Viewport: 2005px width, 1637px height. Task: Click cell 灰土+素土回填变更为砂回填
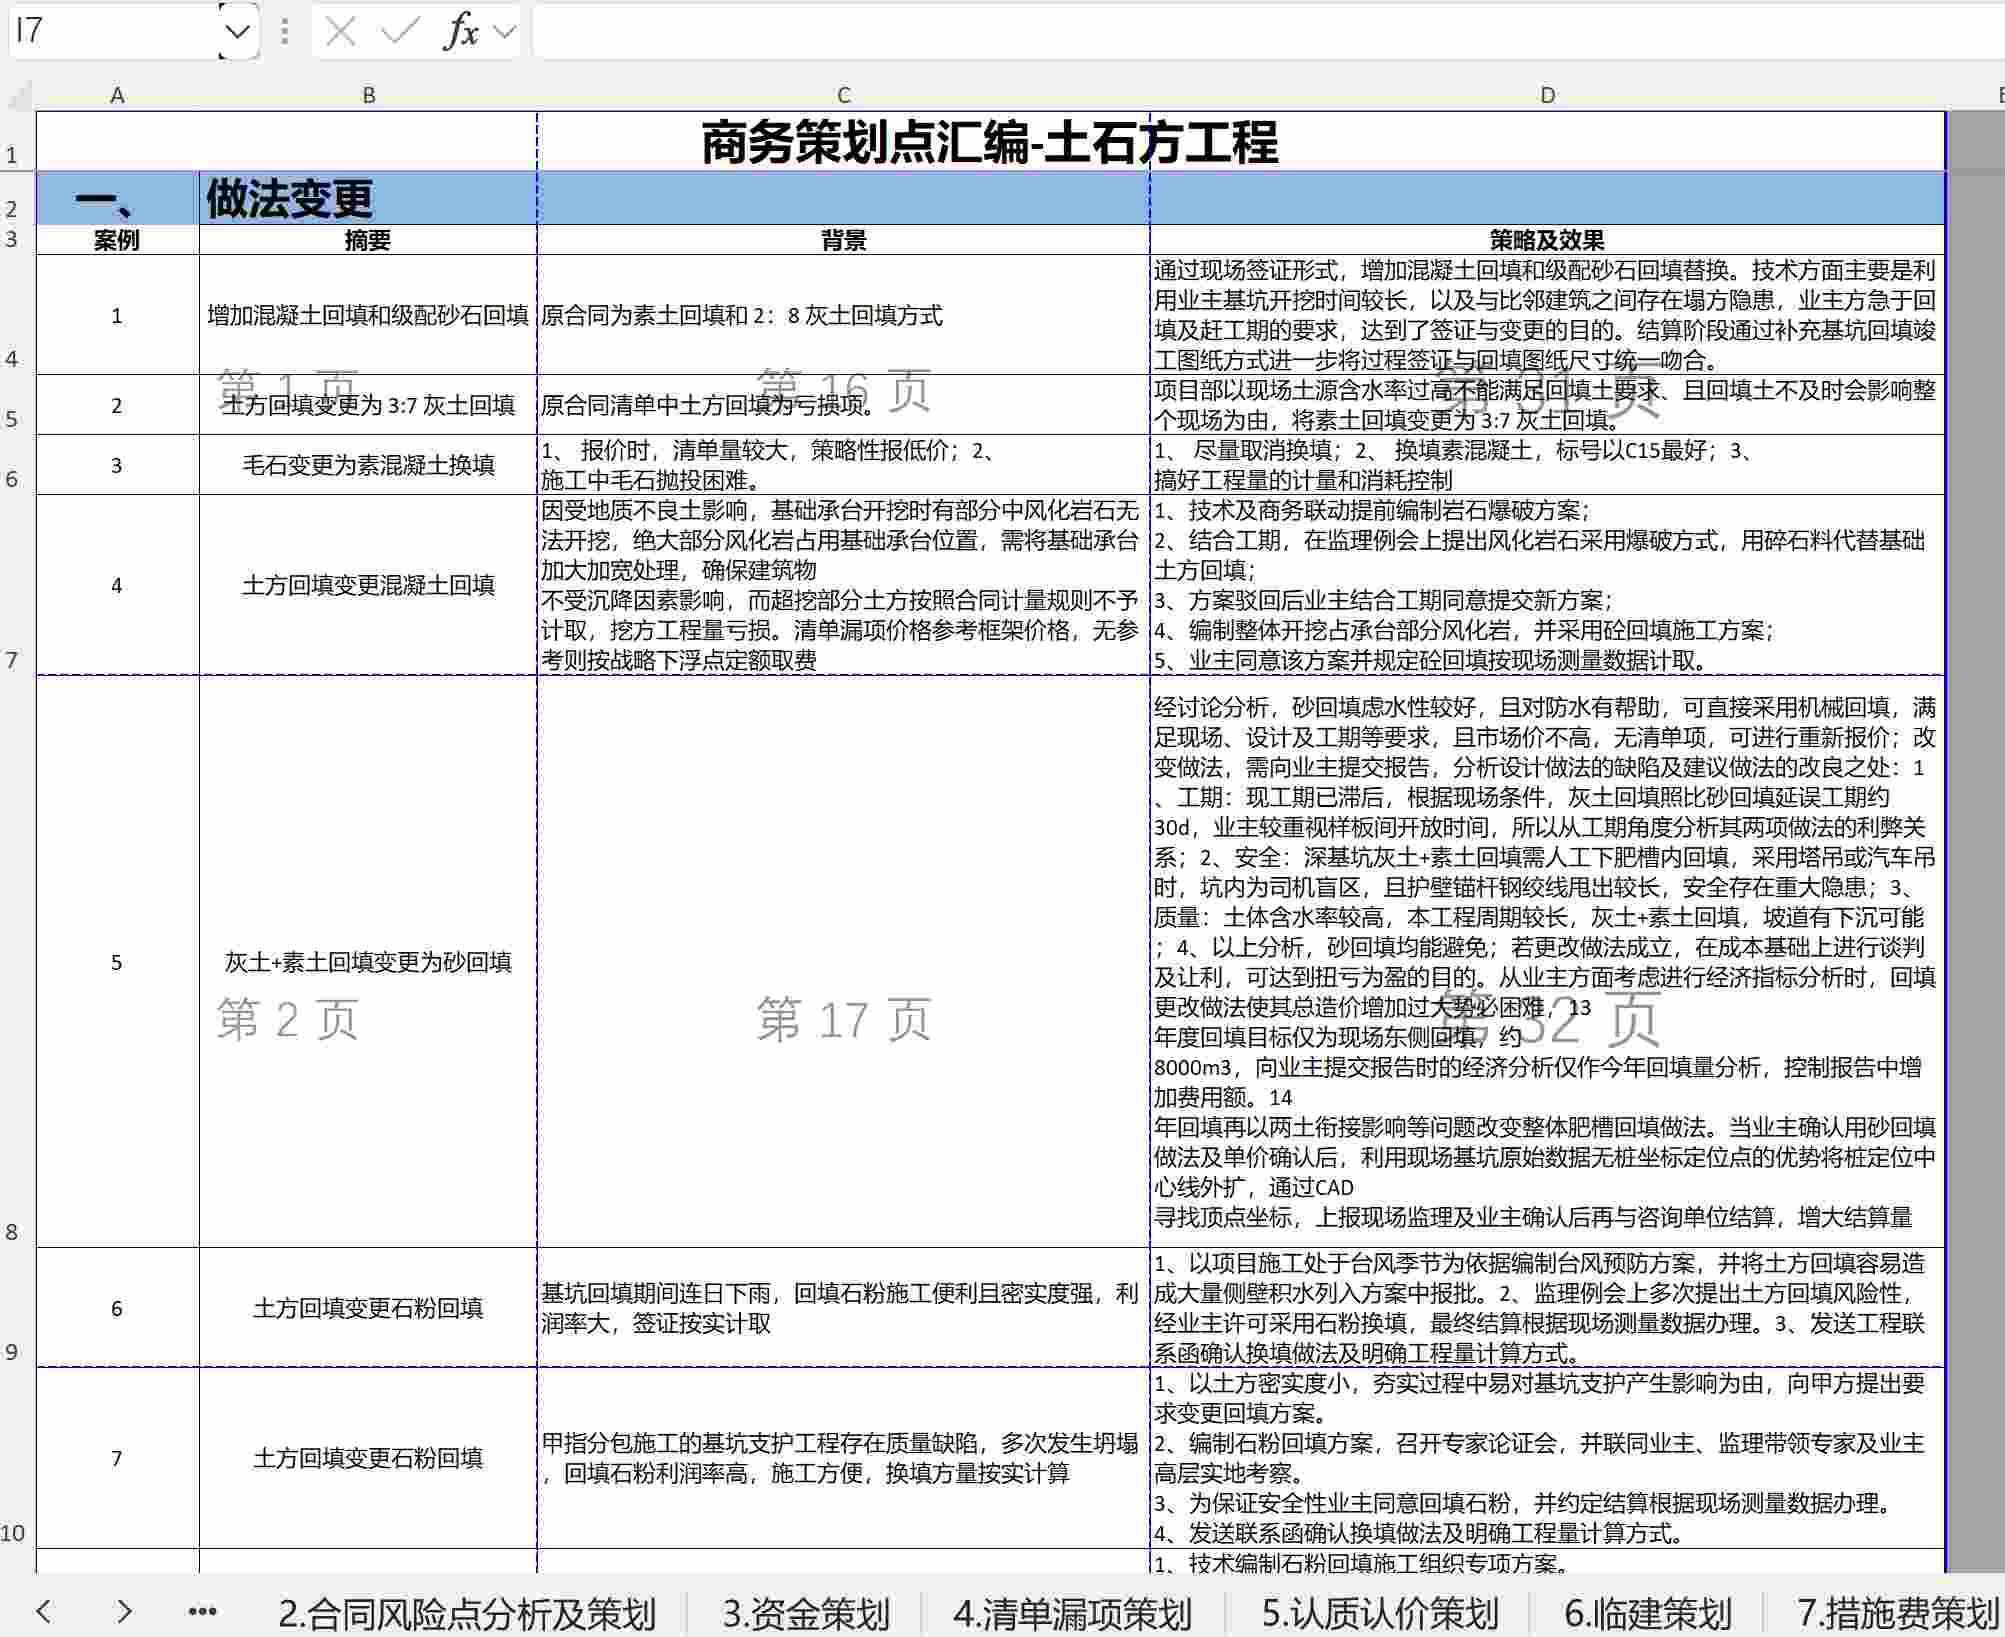[368, 961]
